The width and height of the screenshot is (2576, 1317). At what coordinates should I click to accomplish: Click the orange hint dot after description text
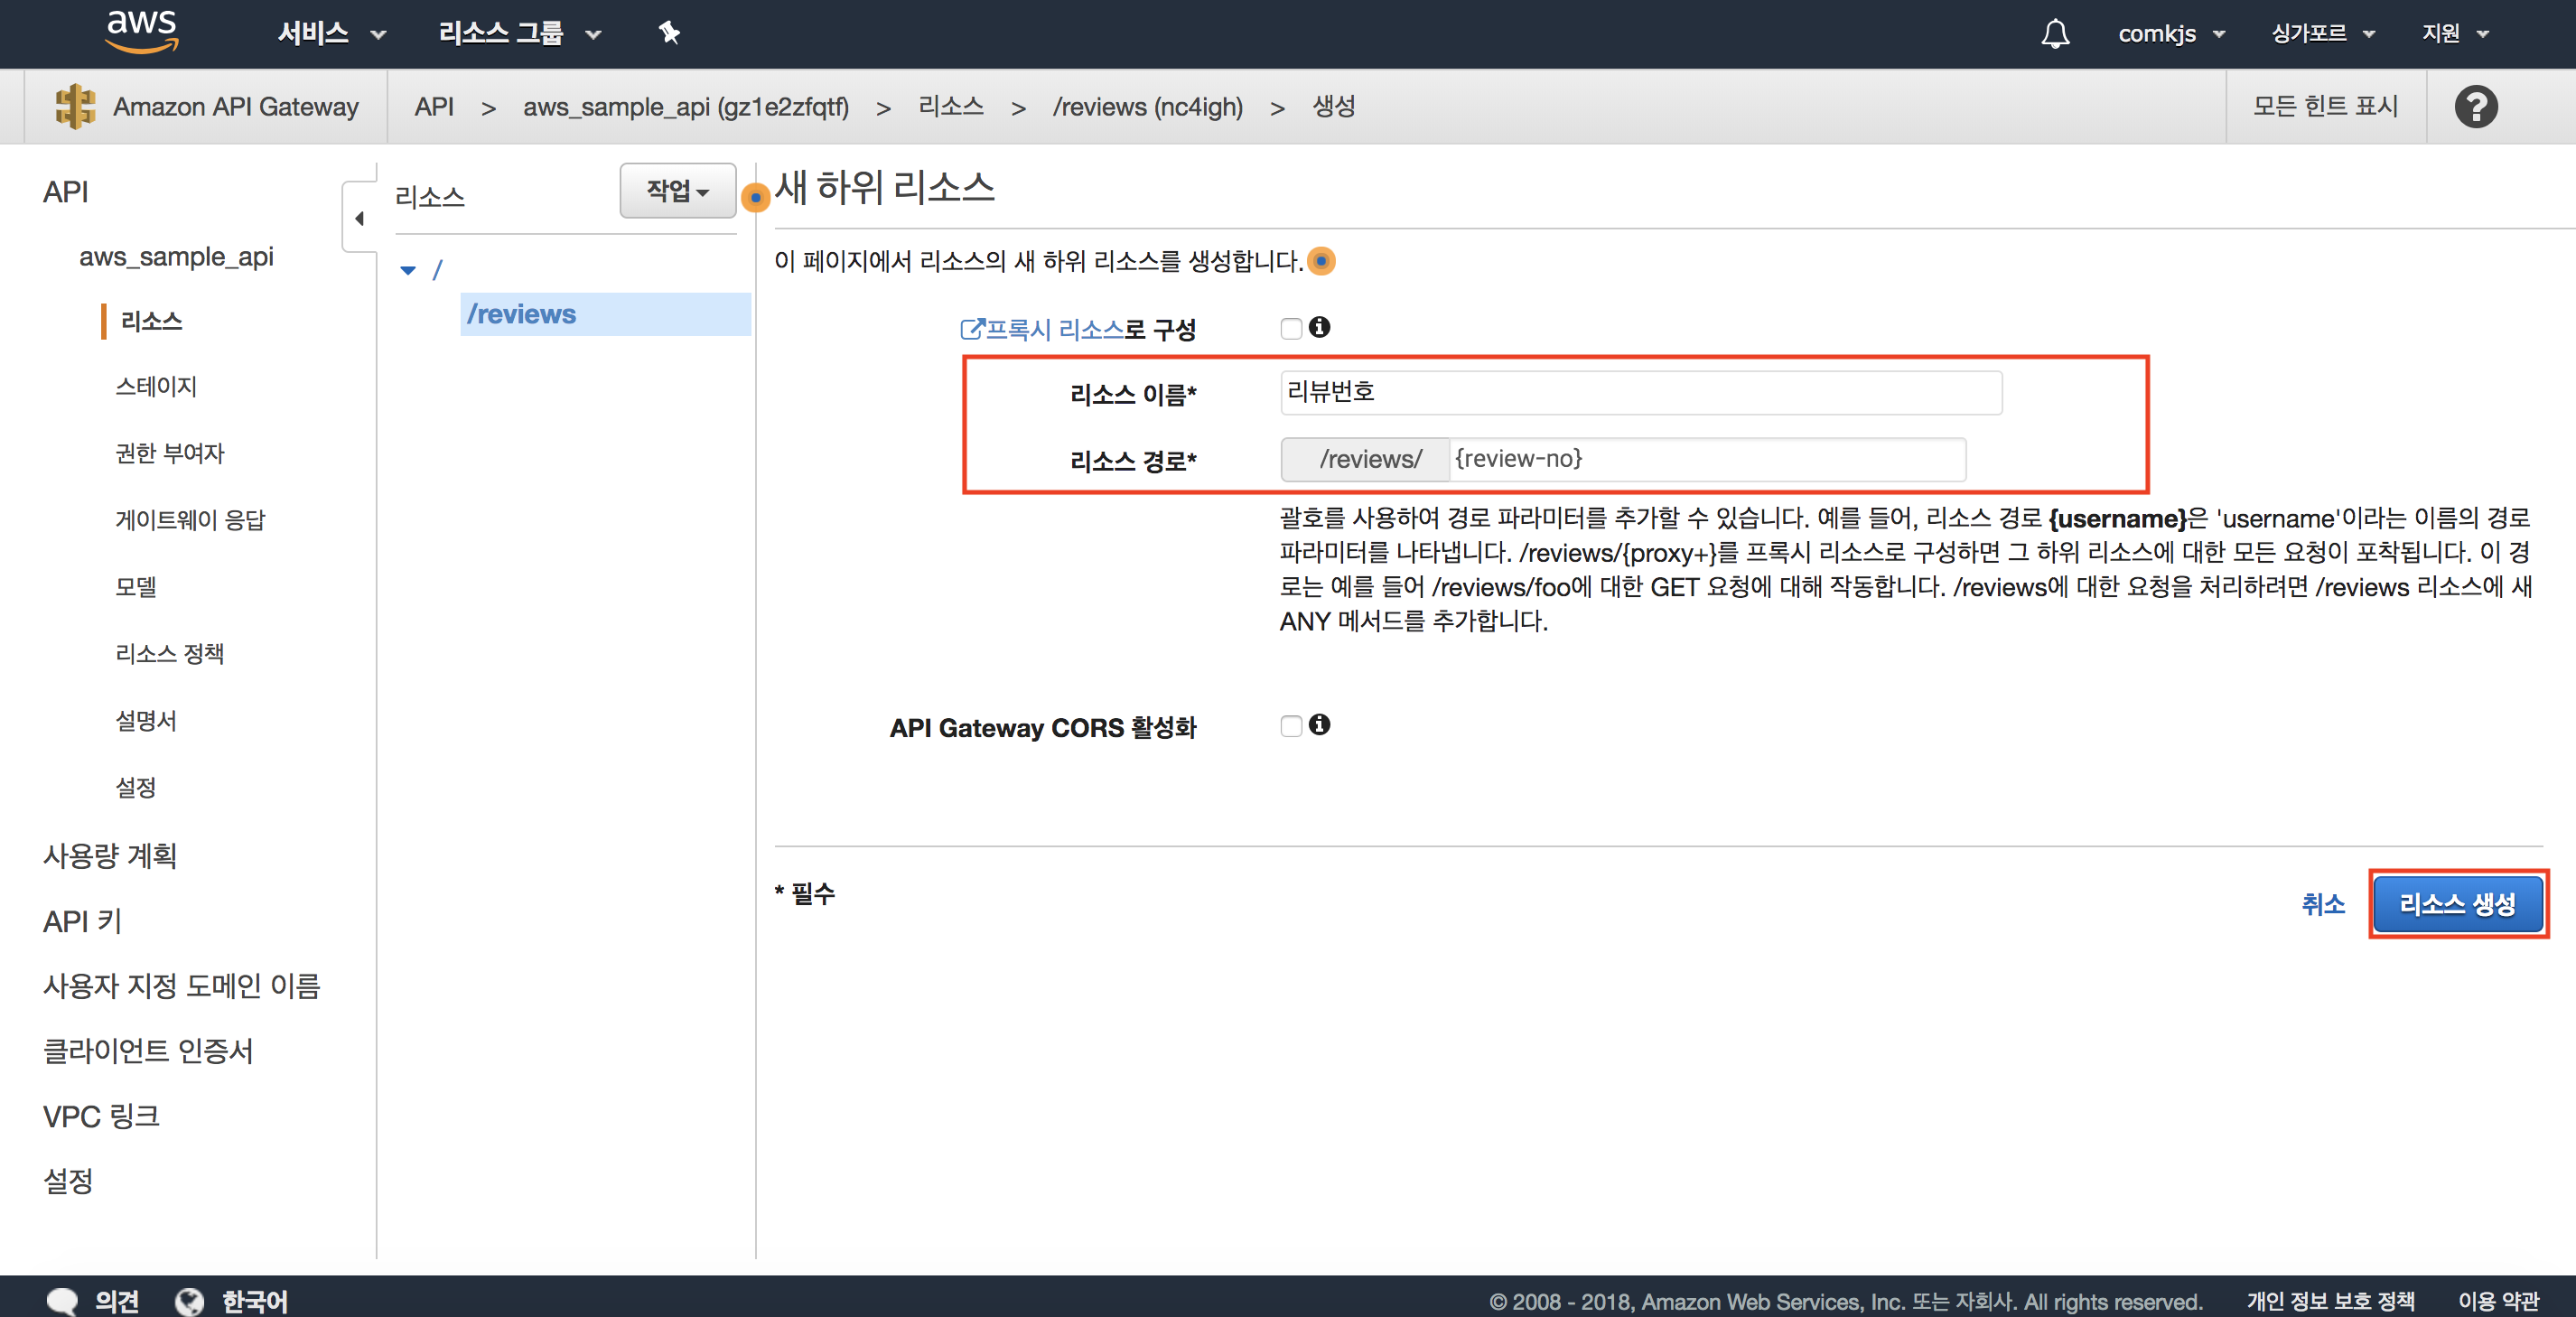(x=1321, y=261)
